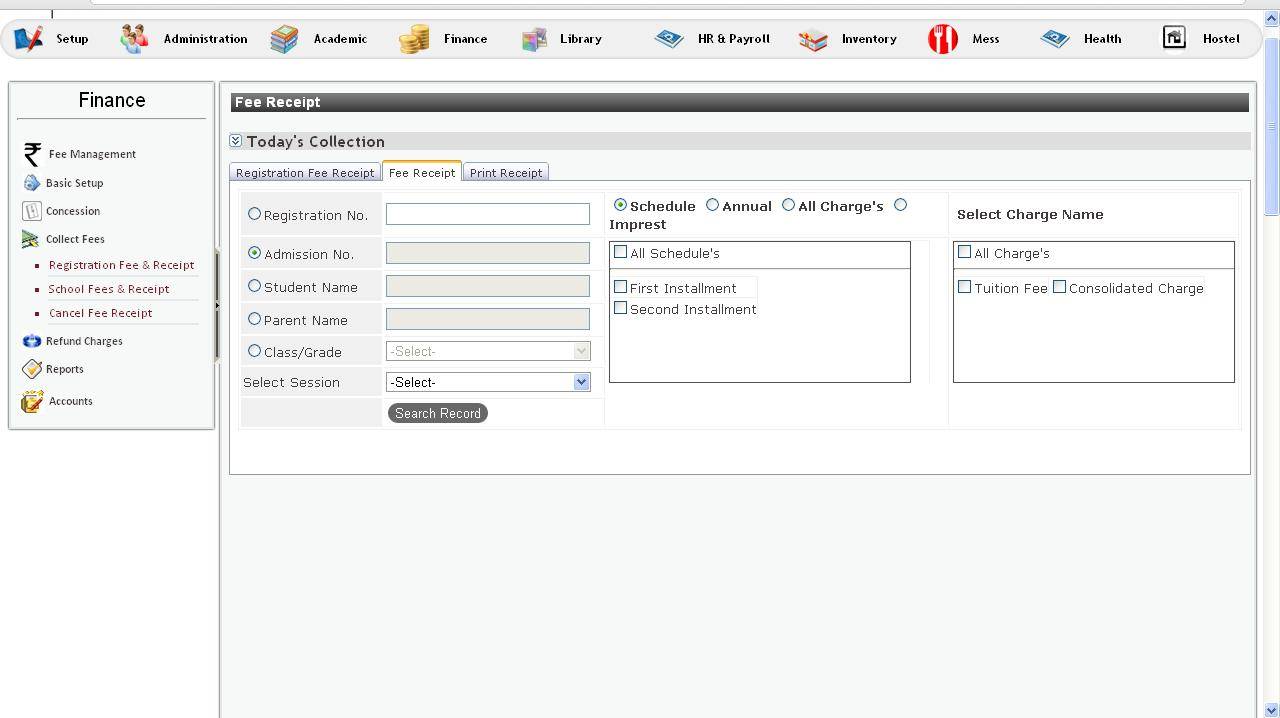Select the Class/Grade radio button

click(x=254, y=351)
